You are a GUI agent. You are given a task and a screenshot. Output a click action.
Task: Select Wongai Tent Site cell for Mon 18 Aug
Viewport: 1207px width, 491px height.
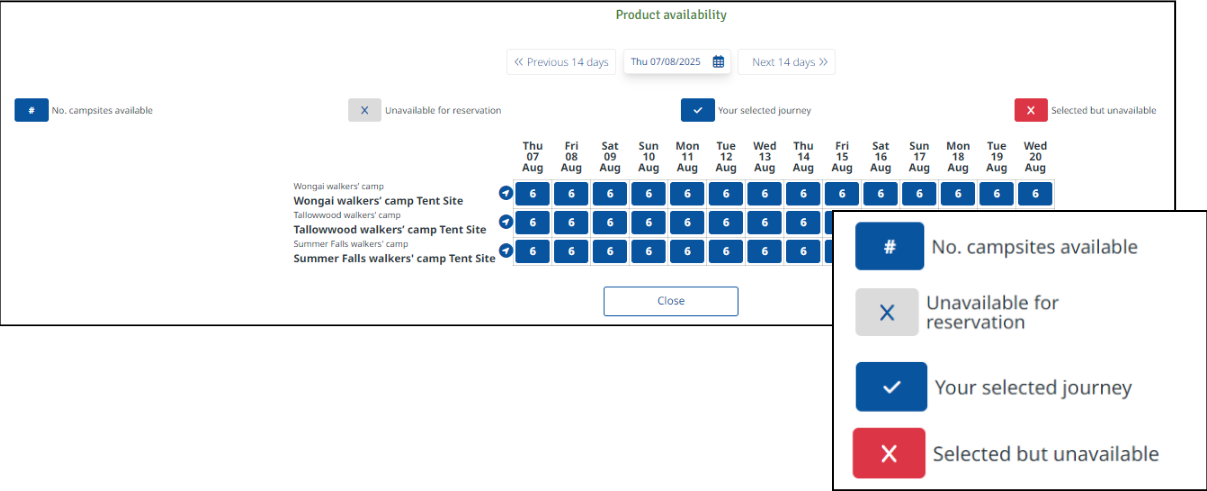[958, 193]
